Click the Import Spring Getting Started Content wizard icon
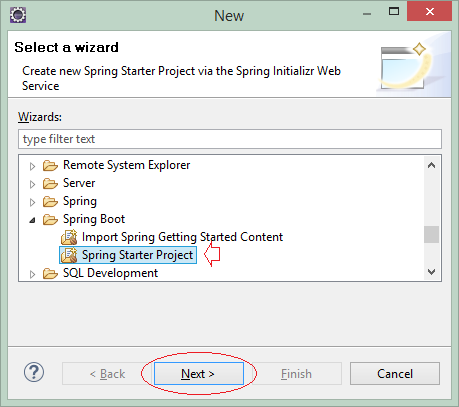 point(69,237)
